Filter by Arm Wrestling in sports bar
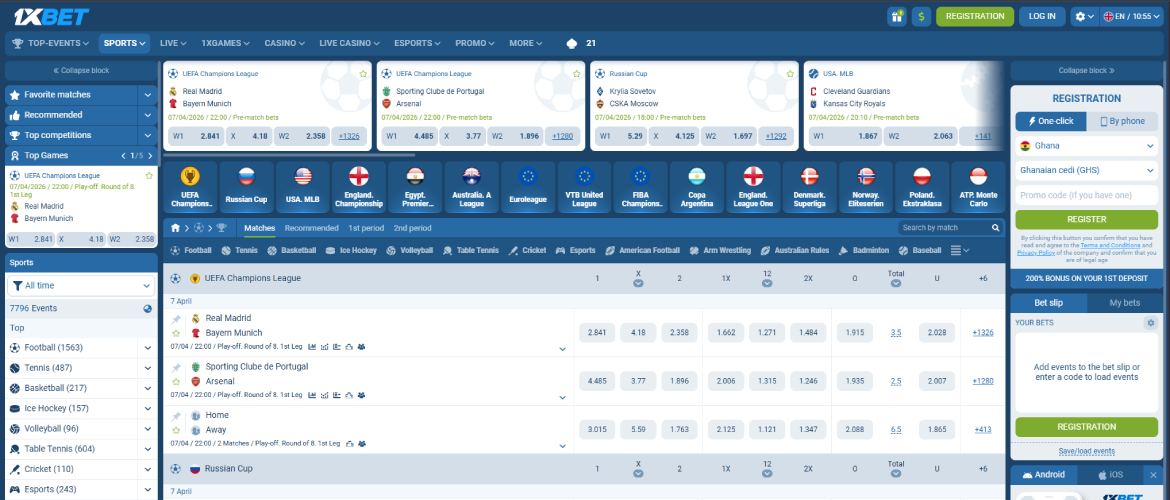Screen dimensions: 1170x500 (720, 251)
